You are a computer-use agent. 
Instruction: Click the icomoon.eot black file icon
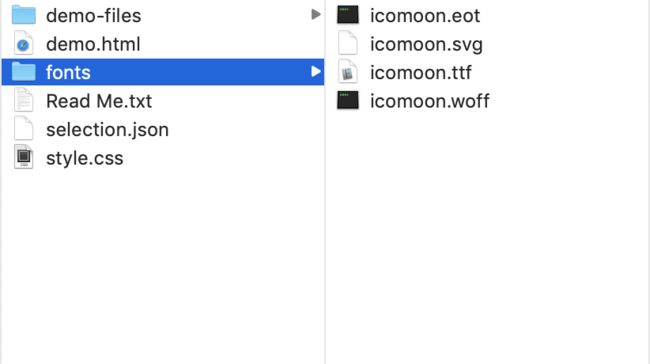point(348,15)
